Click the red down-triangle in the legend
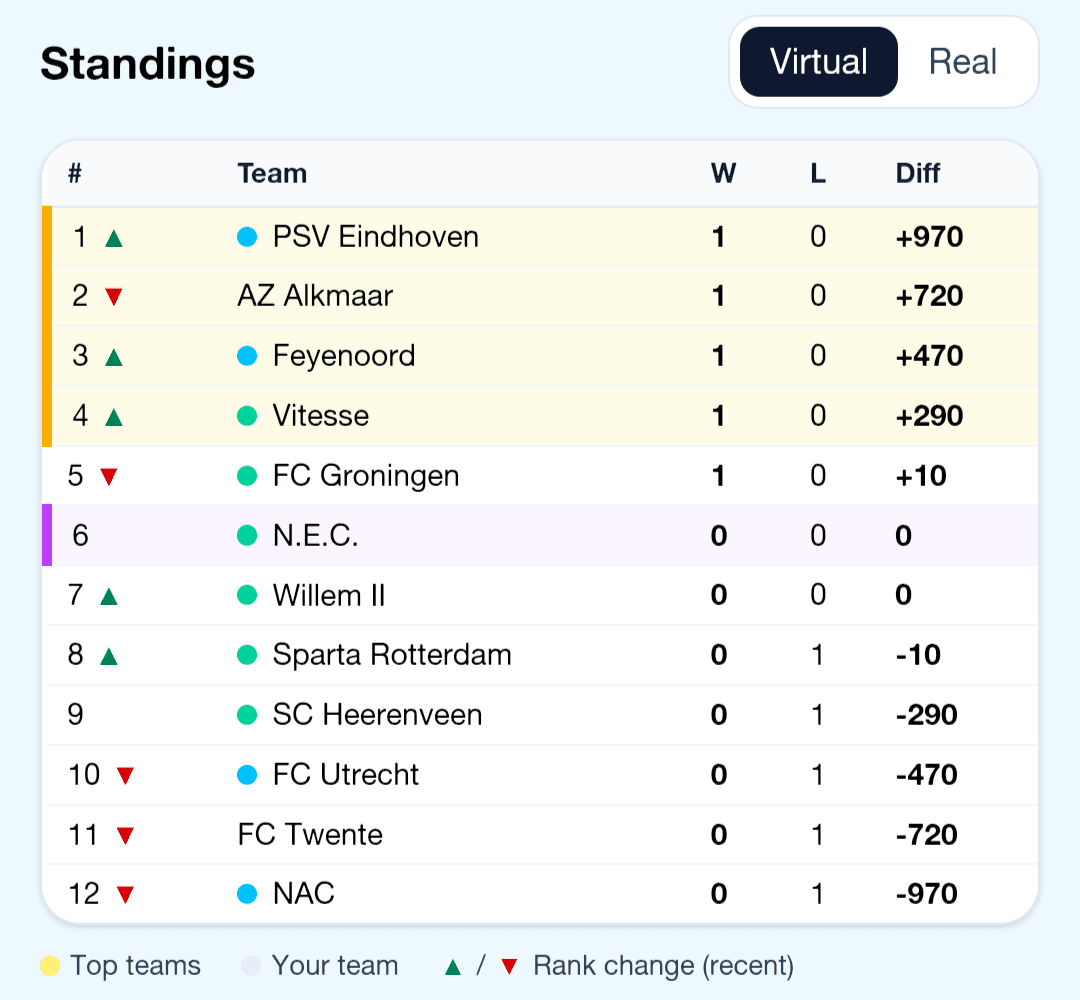Viewport: 1080px width, 1000px height. click(x=511, y=966)
